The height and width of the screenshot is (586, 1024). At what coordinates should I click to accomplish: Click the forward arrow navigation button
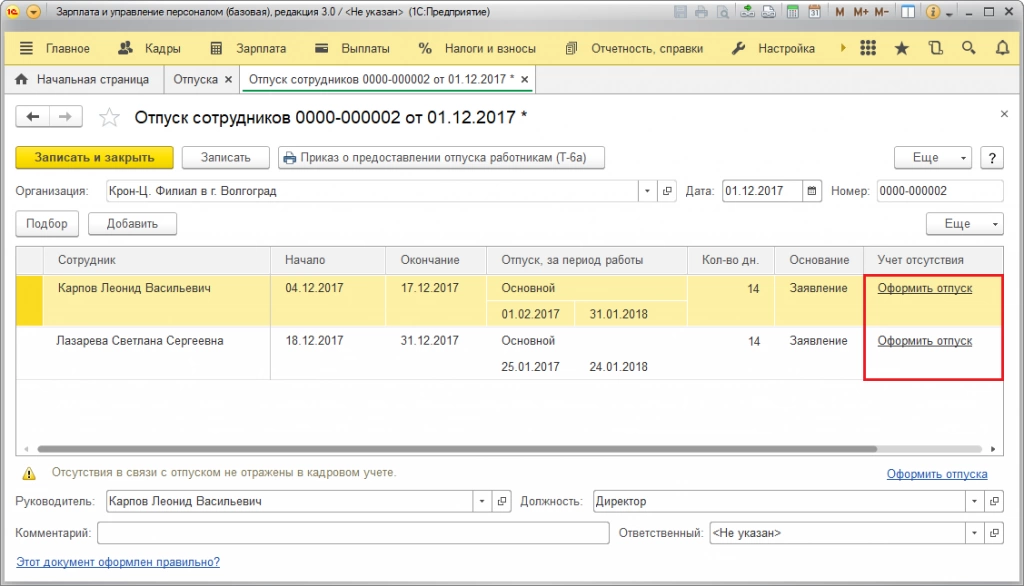tap(65, 116)
